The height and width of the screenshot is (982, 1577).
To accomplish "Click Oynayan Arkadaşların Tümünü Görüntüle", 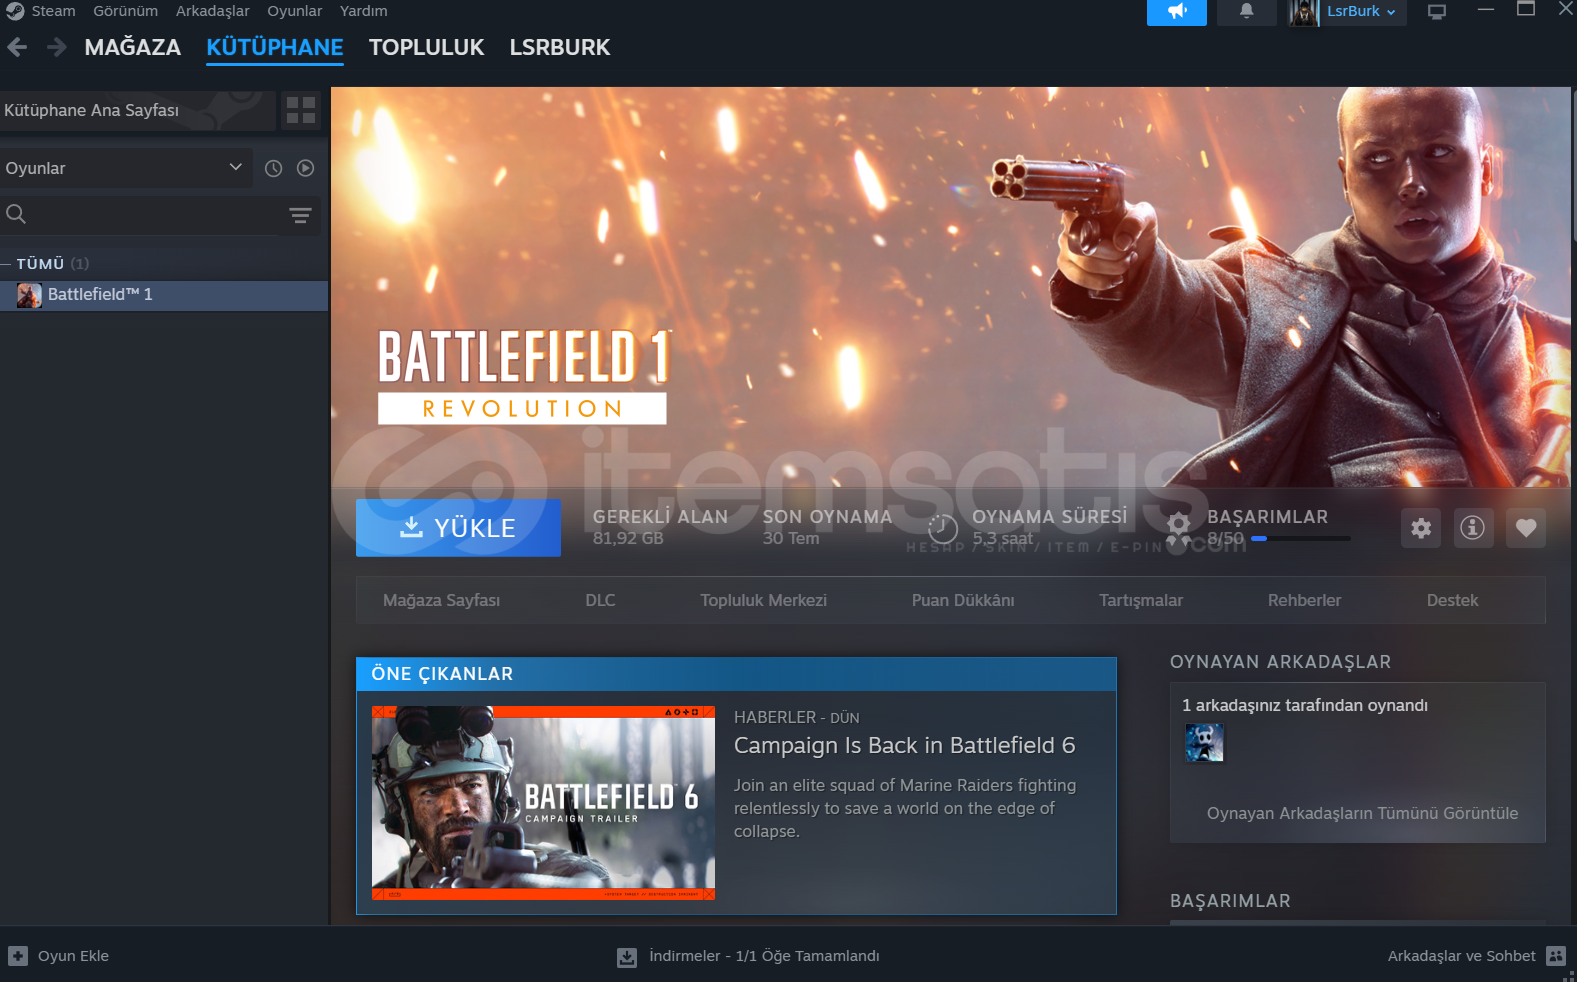I will click(1362, 813).
